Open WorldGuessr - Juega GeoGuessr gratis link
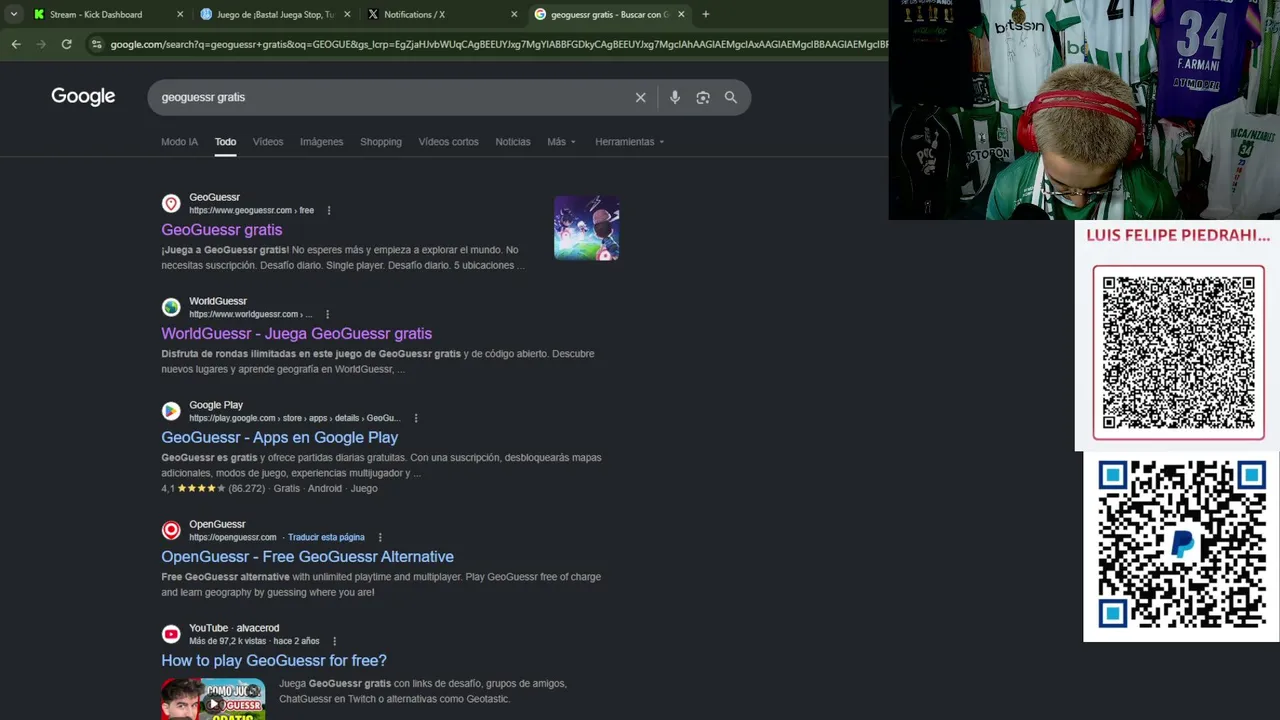 (x=297, y=334)
